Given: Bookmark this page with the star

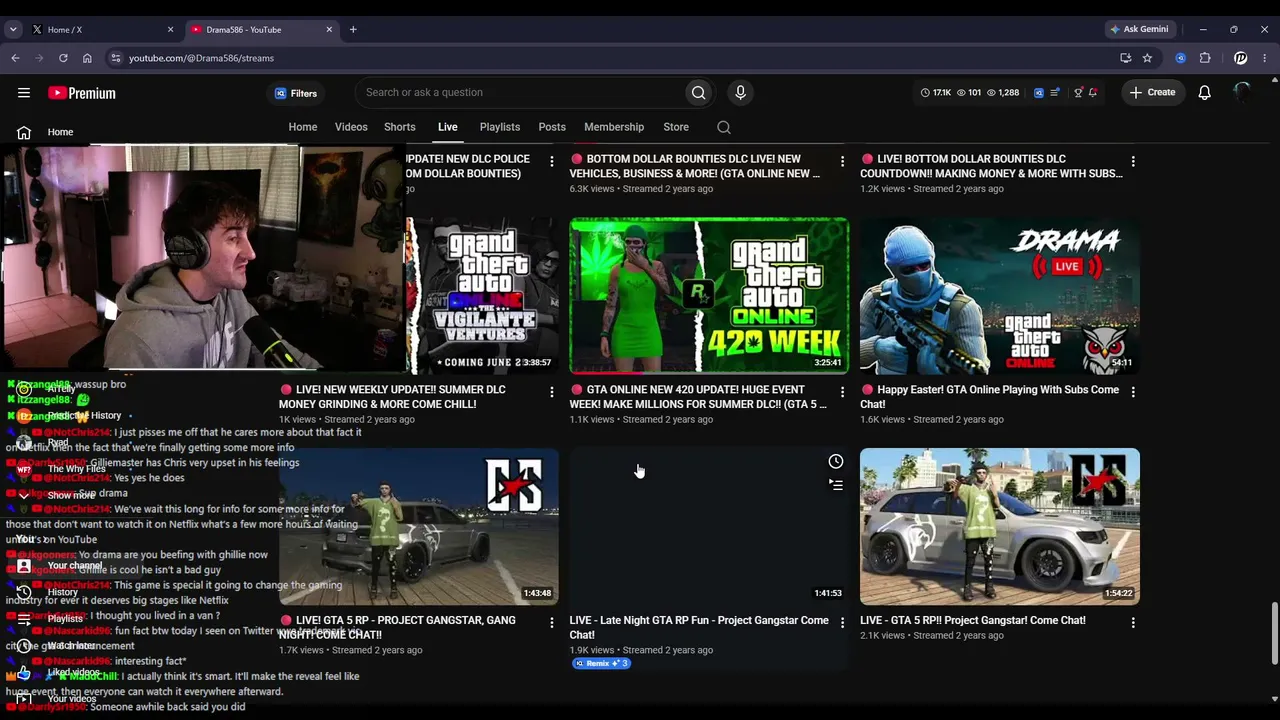Looking at the screenshot, I should (1147, 58).
